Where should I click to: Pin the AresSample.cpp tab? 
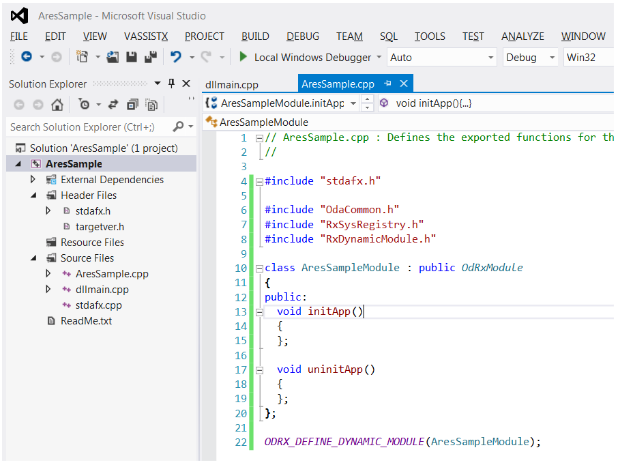(388, 83)
